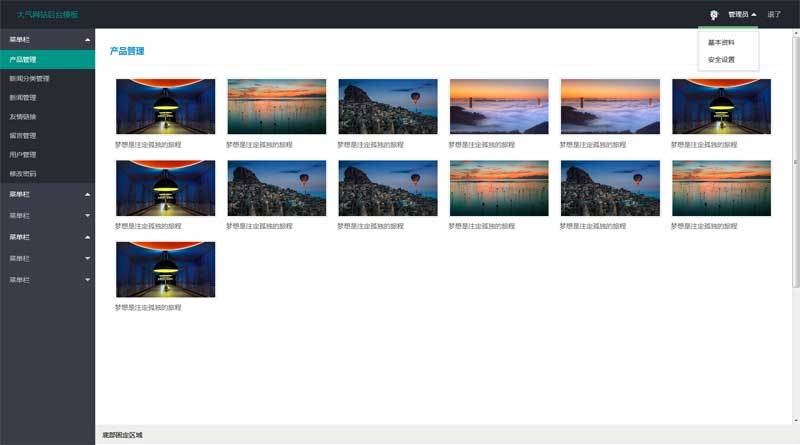Click the caption under the third-row thumbnail

[x=148, y=307]
